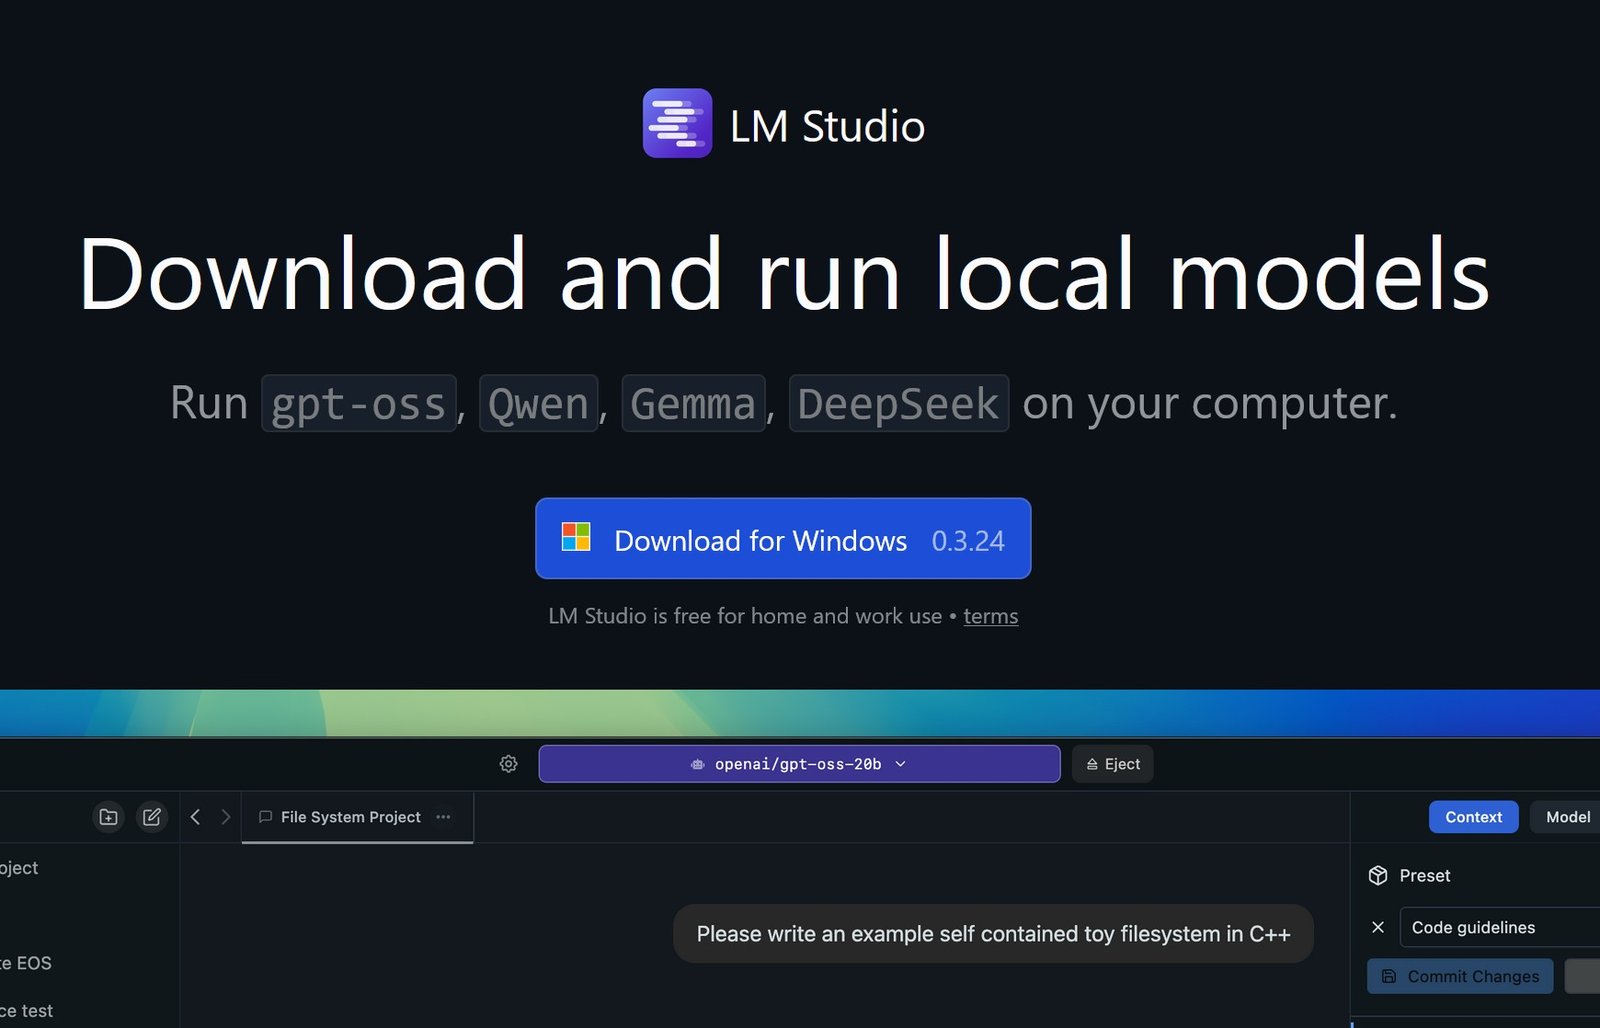Open the File System Project ellipsis menu

click(443, 817)
